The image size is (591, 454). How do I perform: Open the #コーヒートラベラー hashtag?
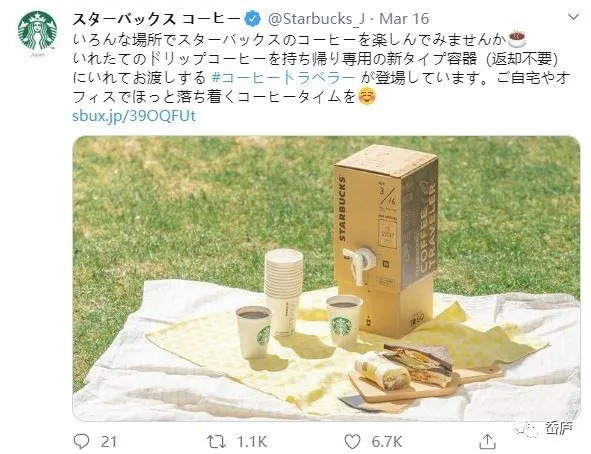pyautogui.click(x=283, y=77)
